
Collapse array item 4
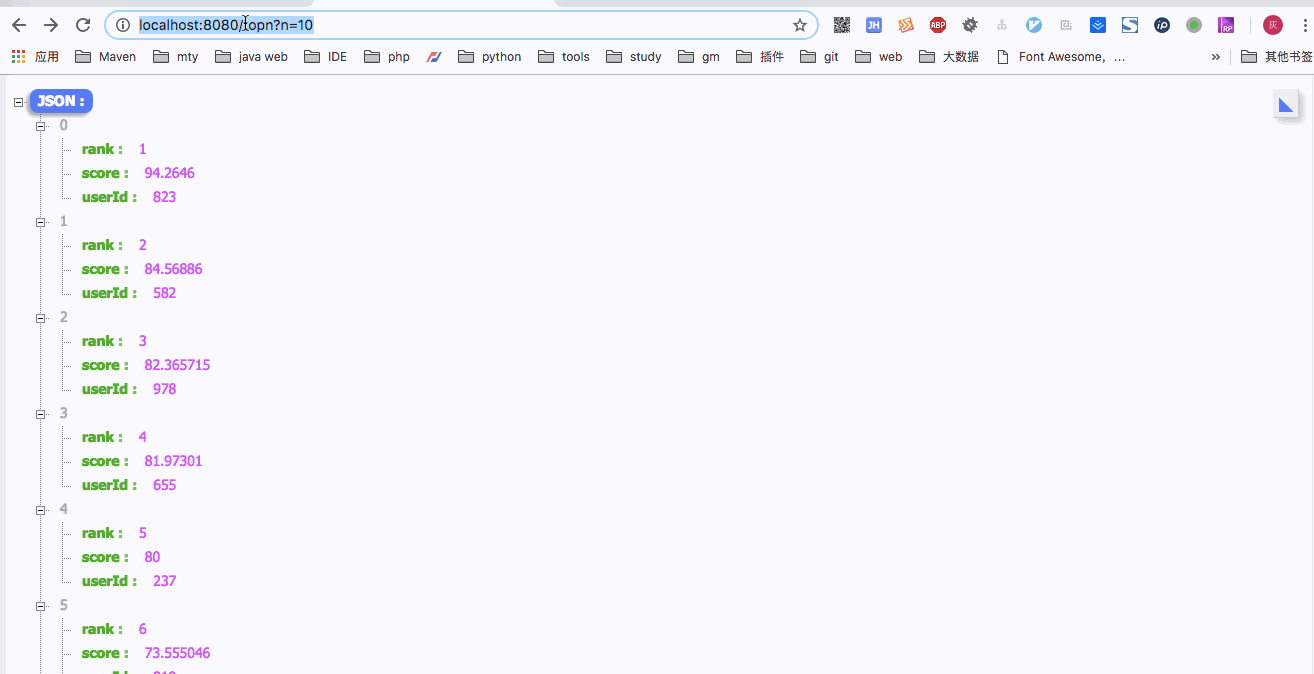41,510
